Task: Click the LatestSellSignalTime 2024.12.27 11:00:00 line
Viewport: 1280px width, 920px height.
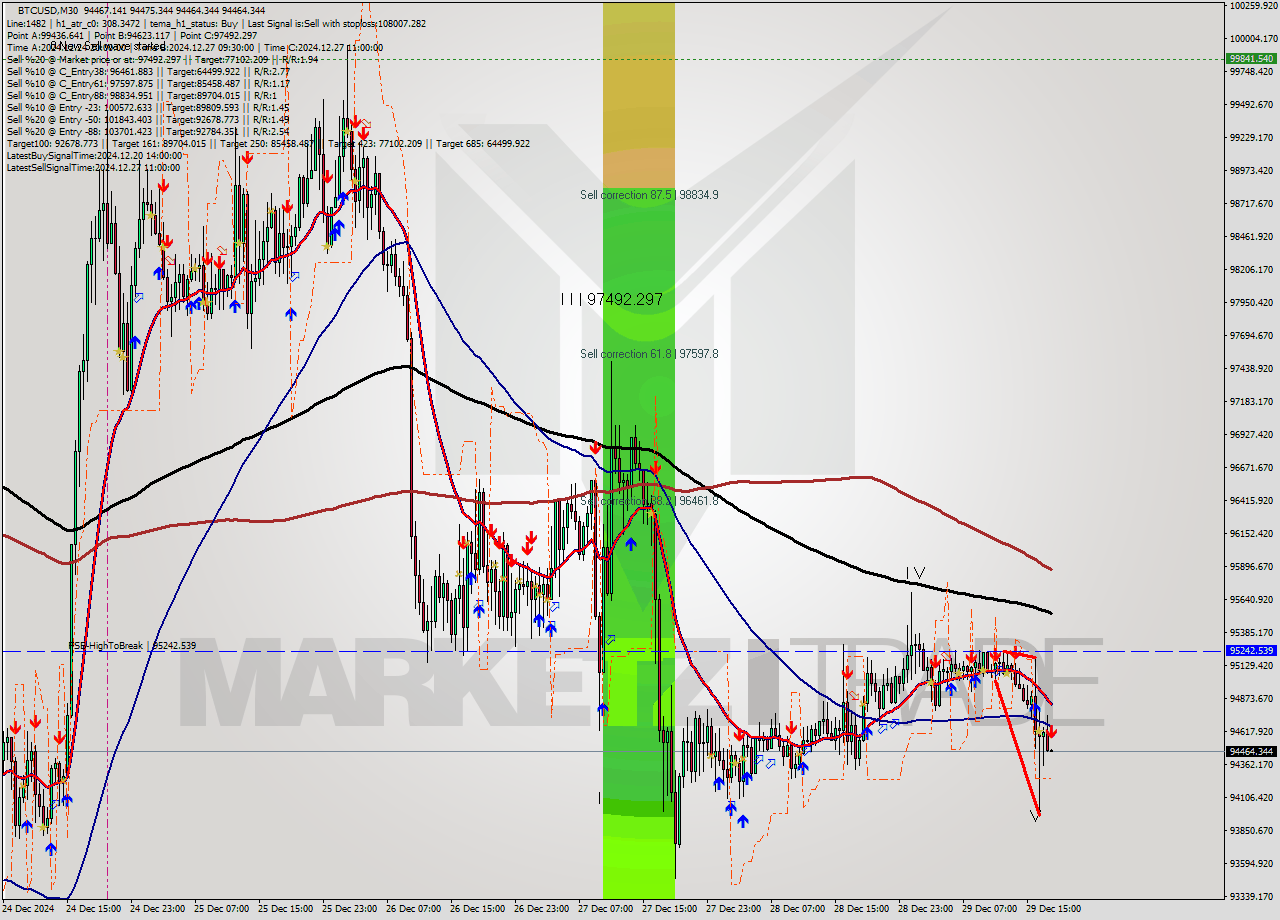Action: (x=94, y=167)
